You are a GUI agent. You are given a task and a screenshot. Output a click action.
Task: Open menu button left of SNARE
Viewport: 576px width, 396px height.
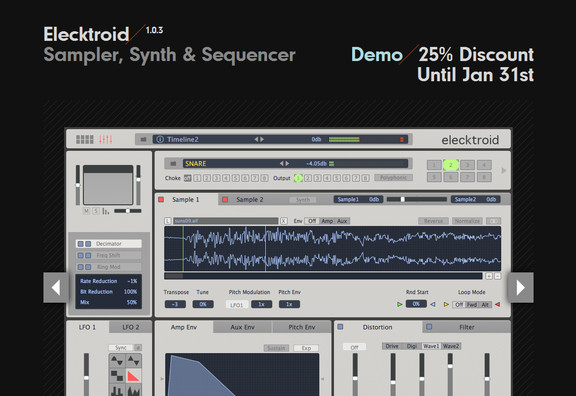click(173, 163)
